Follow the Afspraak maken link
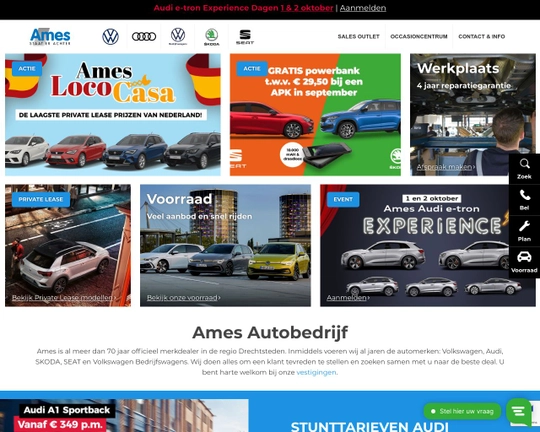Viewport: 540px width, 432px height. point(445,167)
